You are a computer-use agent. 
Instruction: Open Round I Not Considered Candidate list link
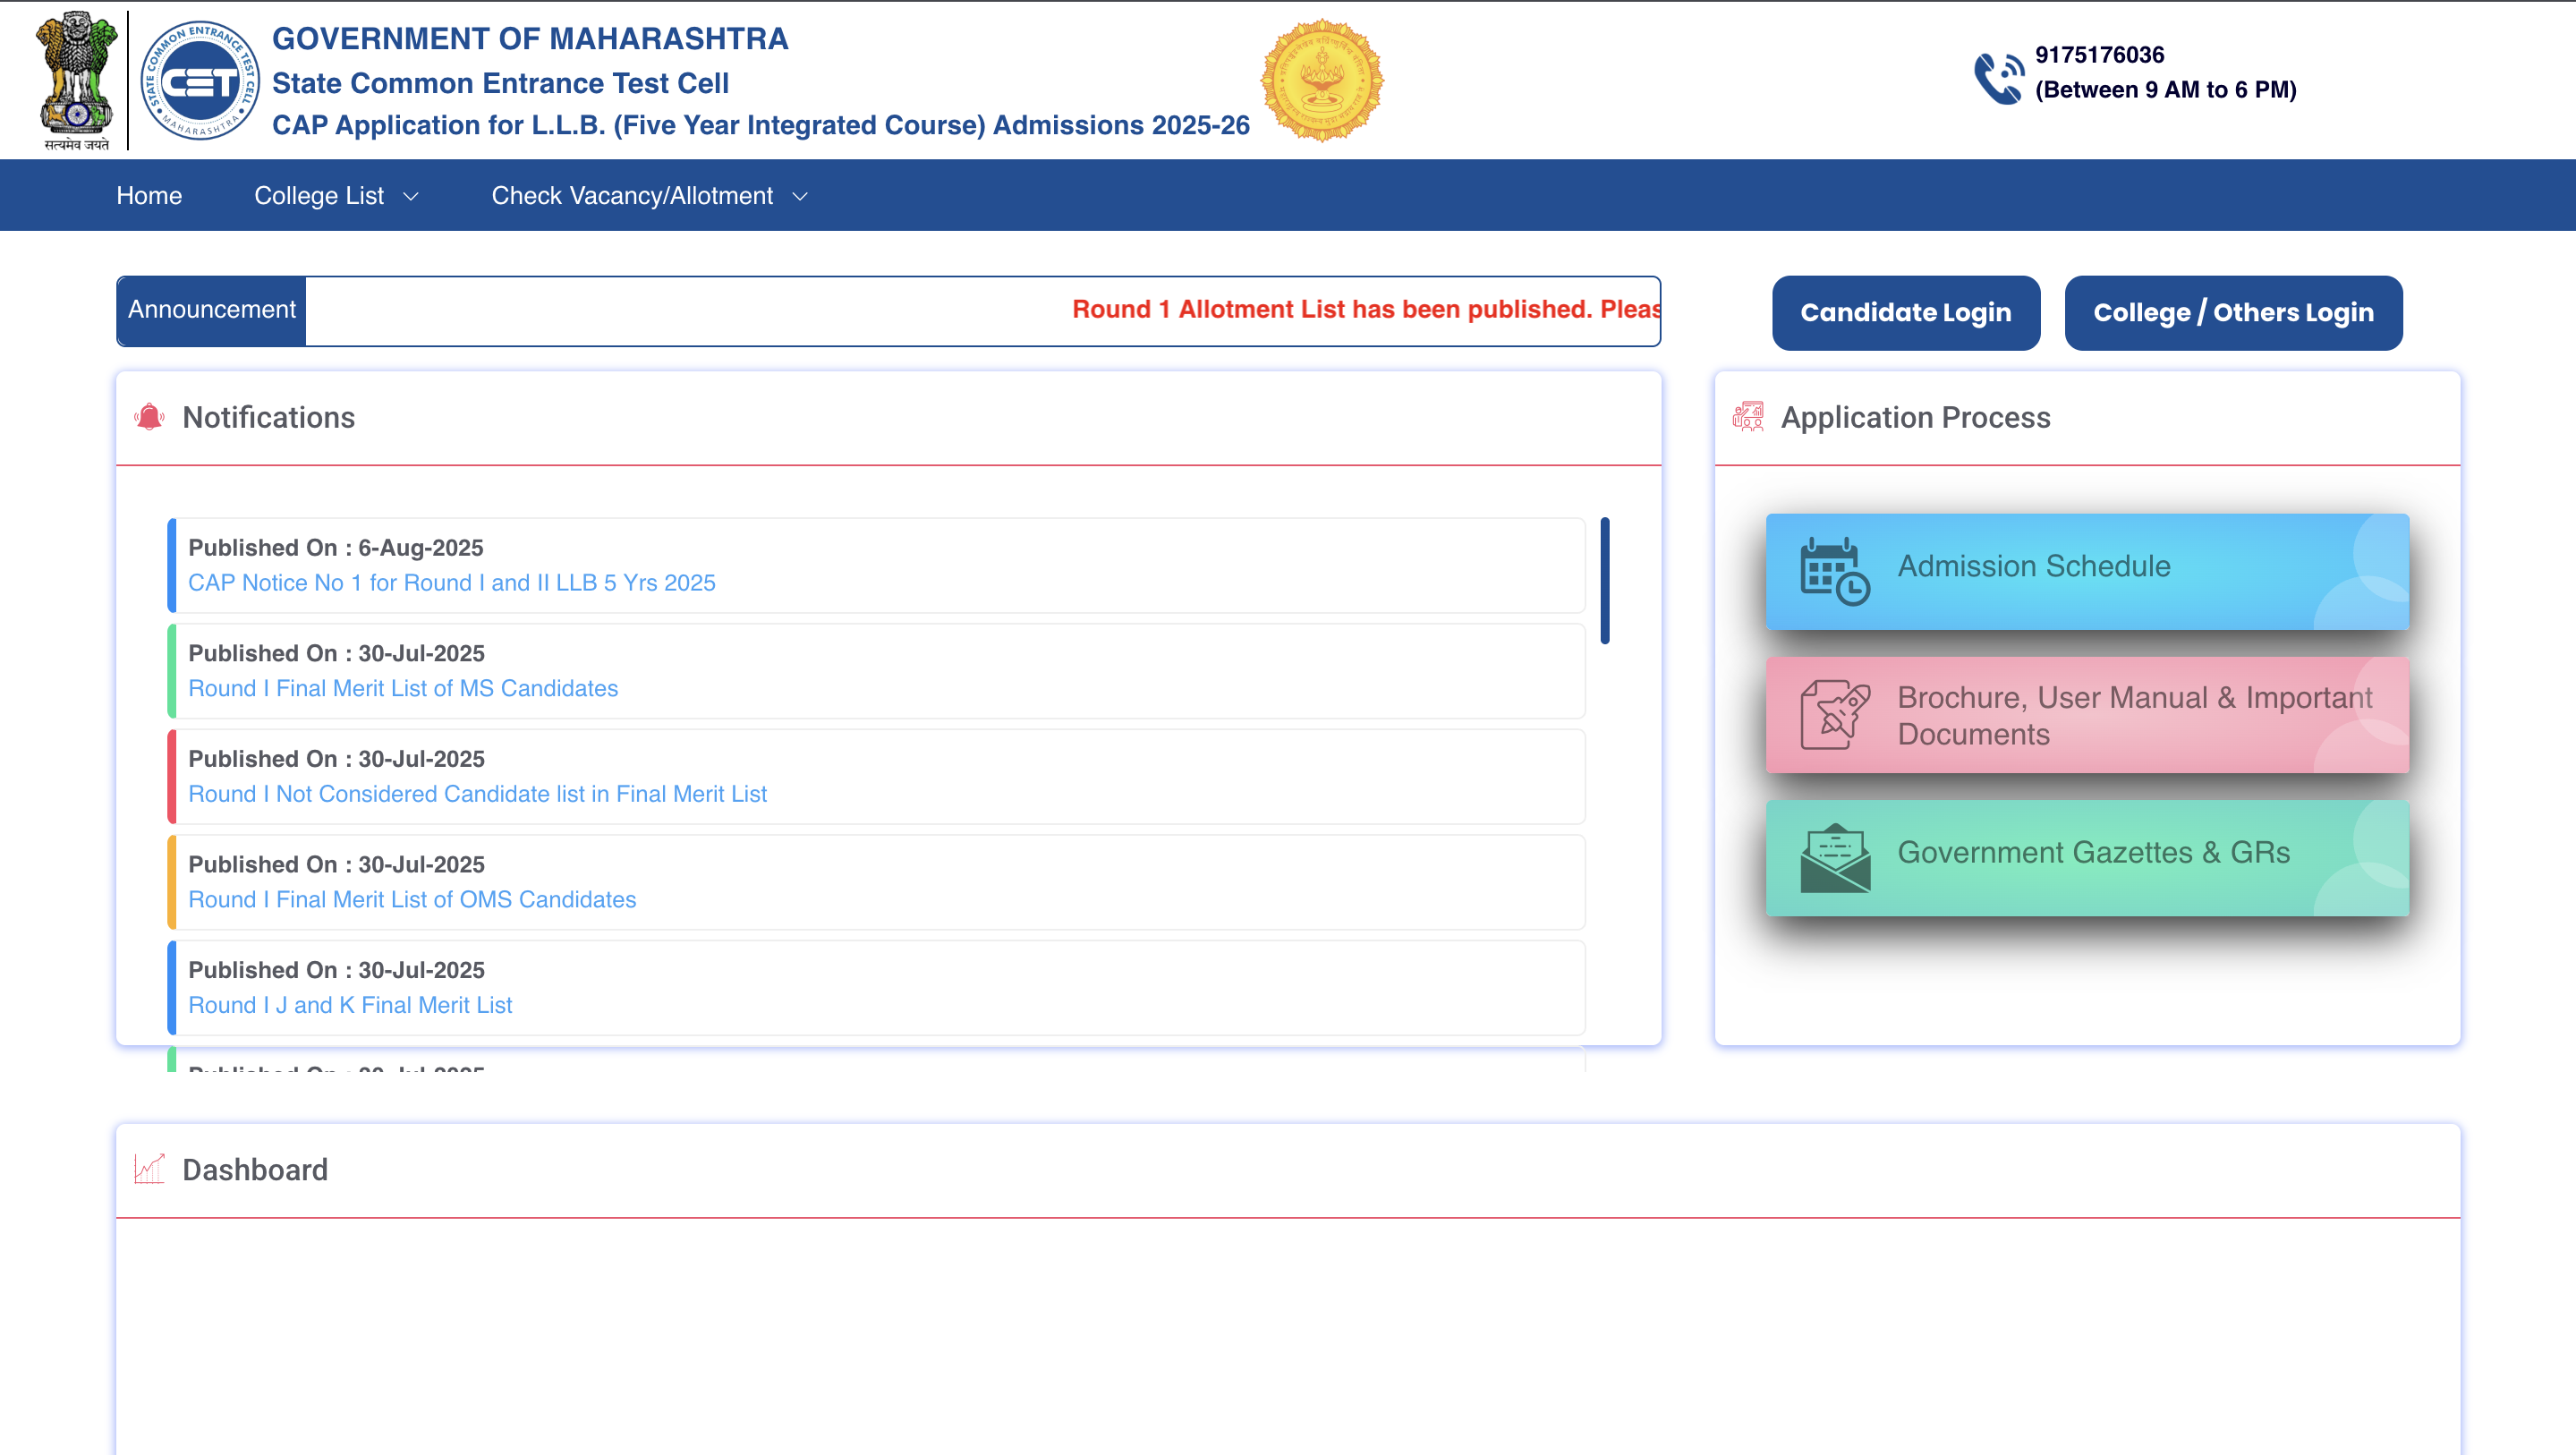tap(477, 793)
